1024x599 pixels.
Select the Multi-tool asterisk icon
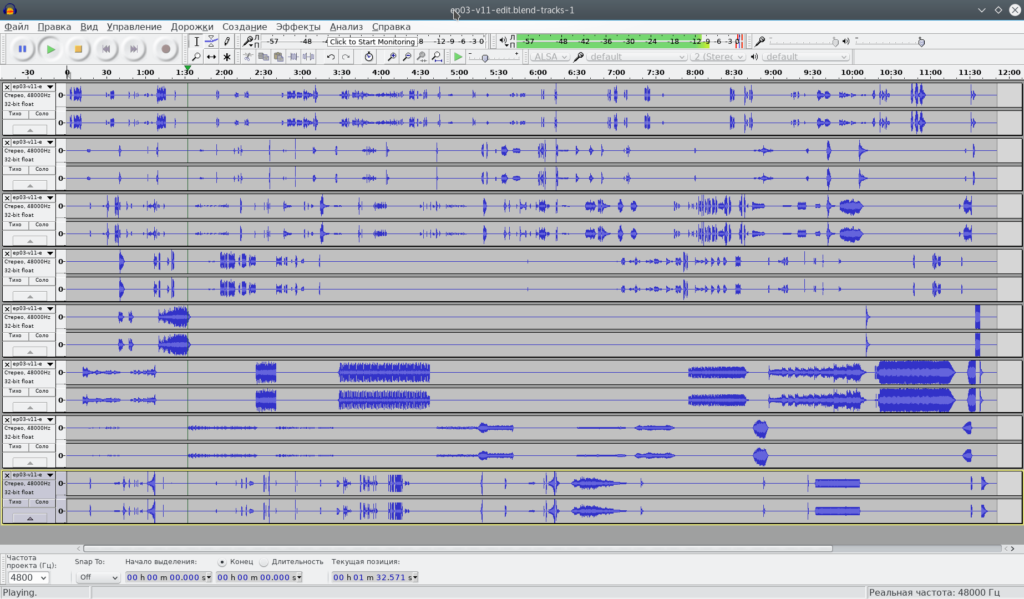227,57
